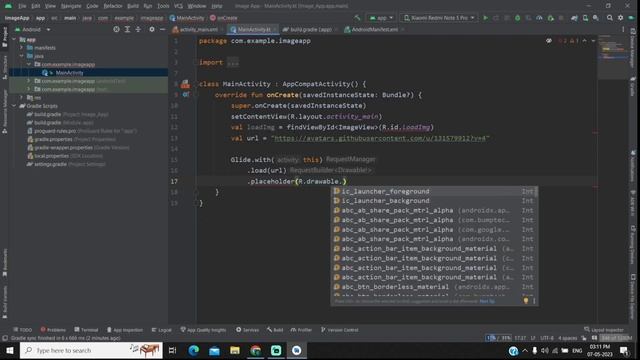Viewport: 640px width, 360px height.
Task: Open completion popup options three-dot icon
Action: click(534, 301)
